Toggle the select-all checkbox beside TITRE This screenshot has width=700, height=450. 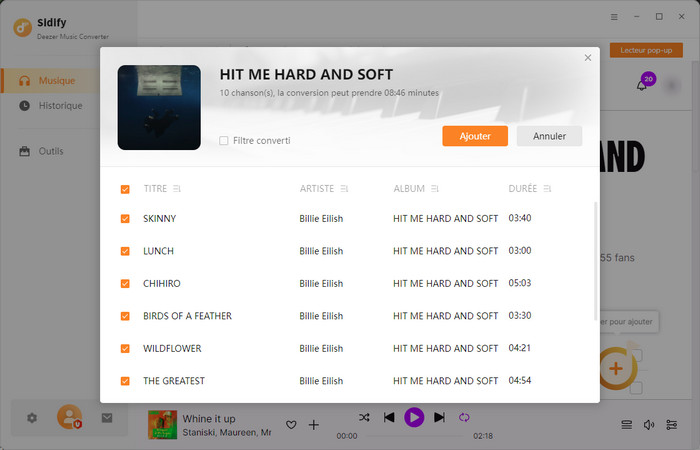click(125, 189)
